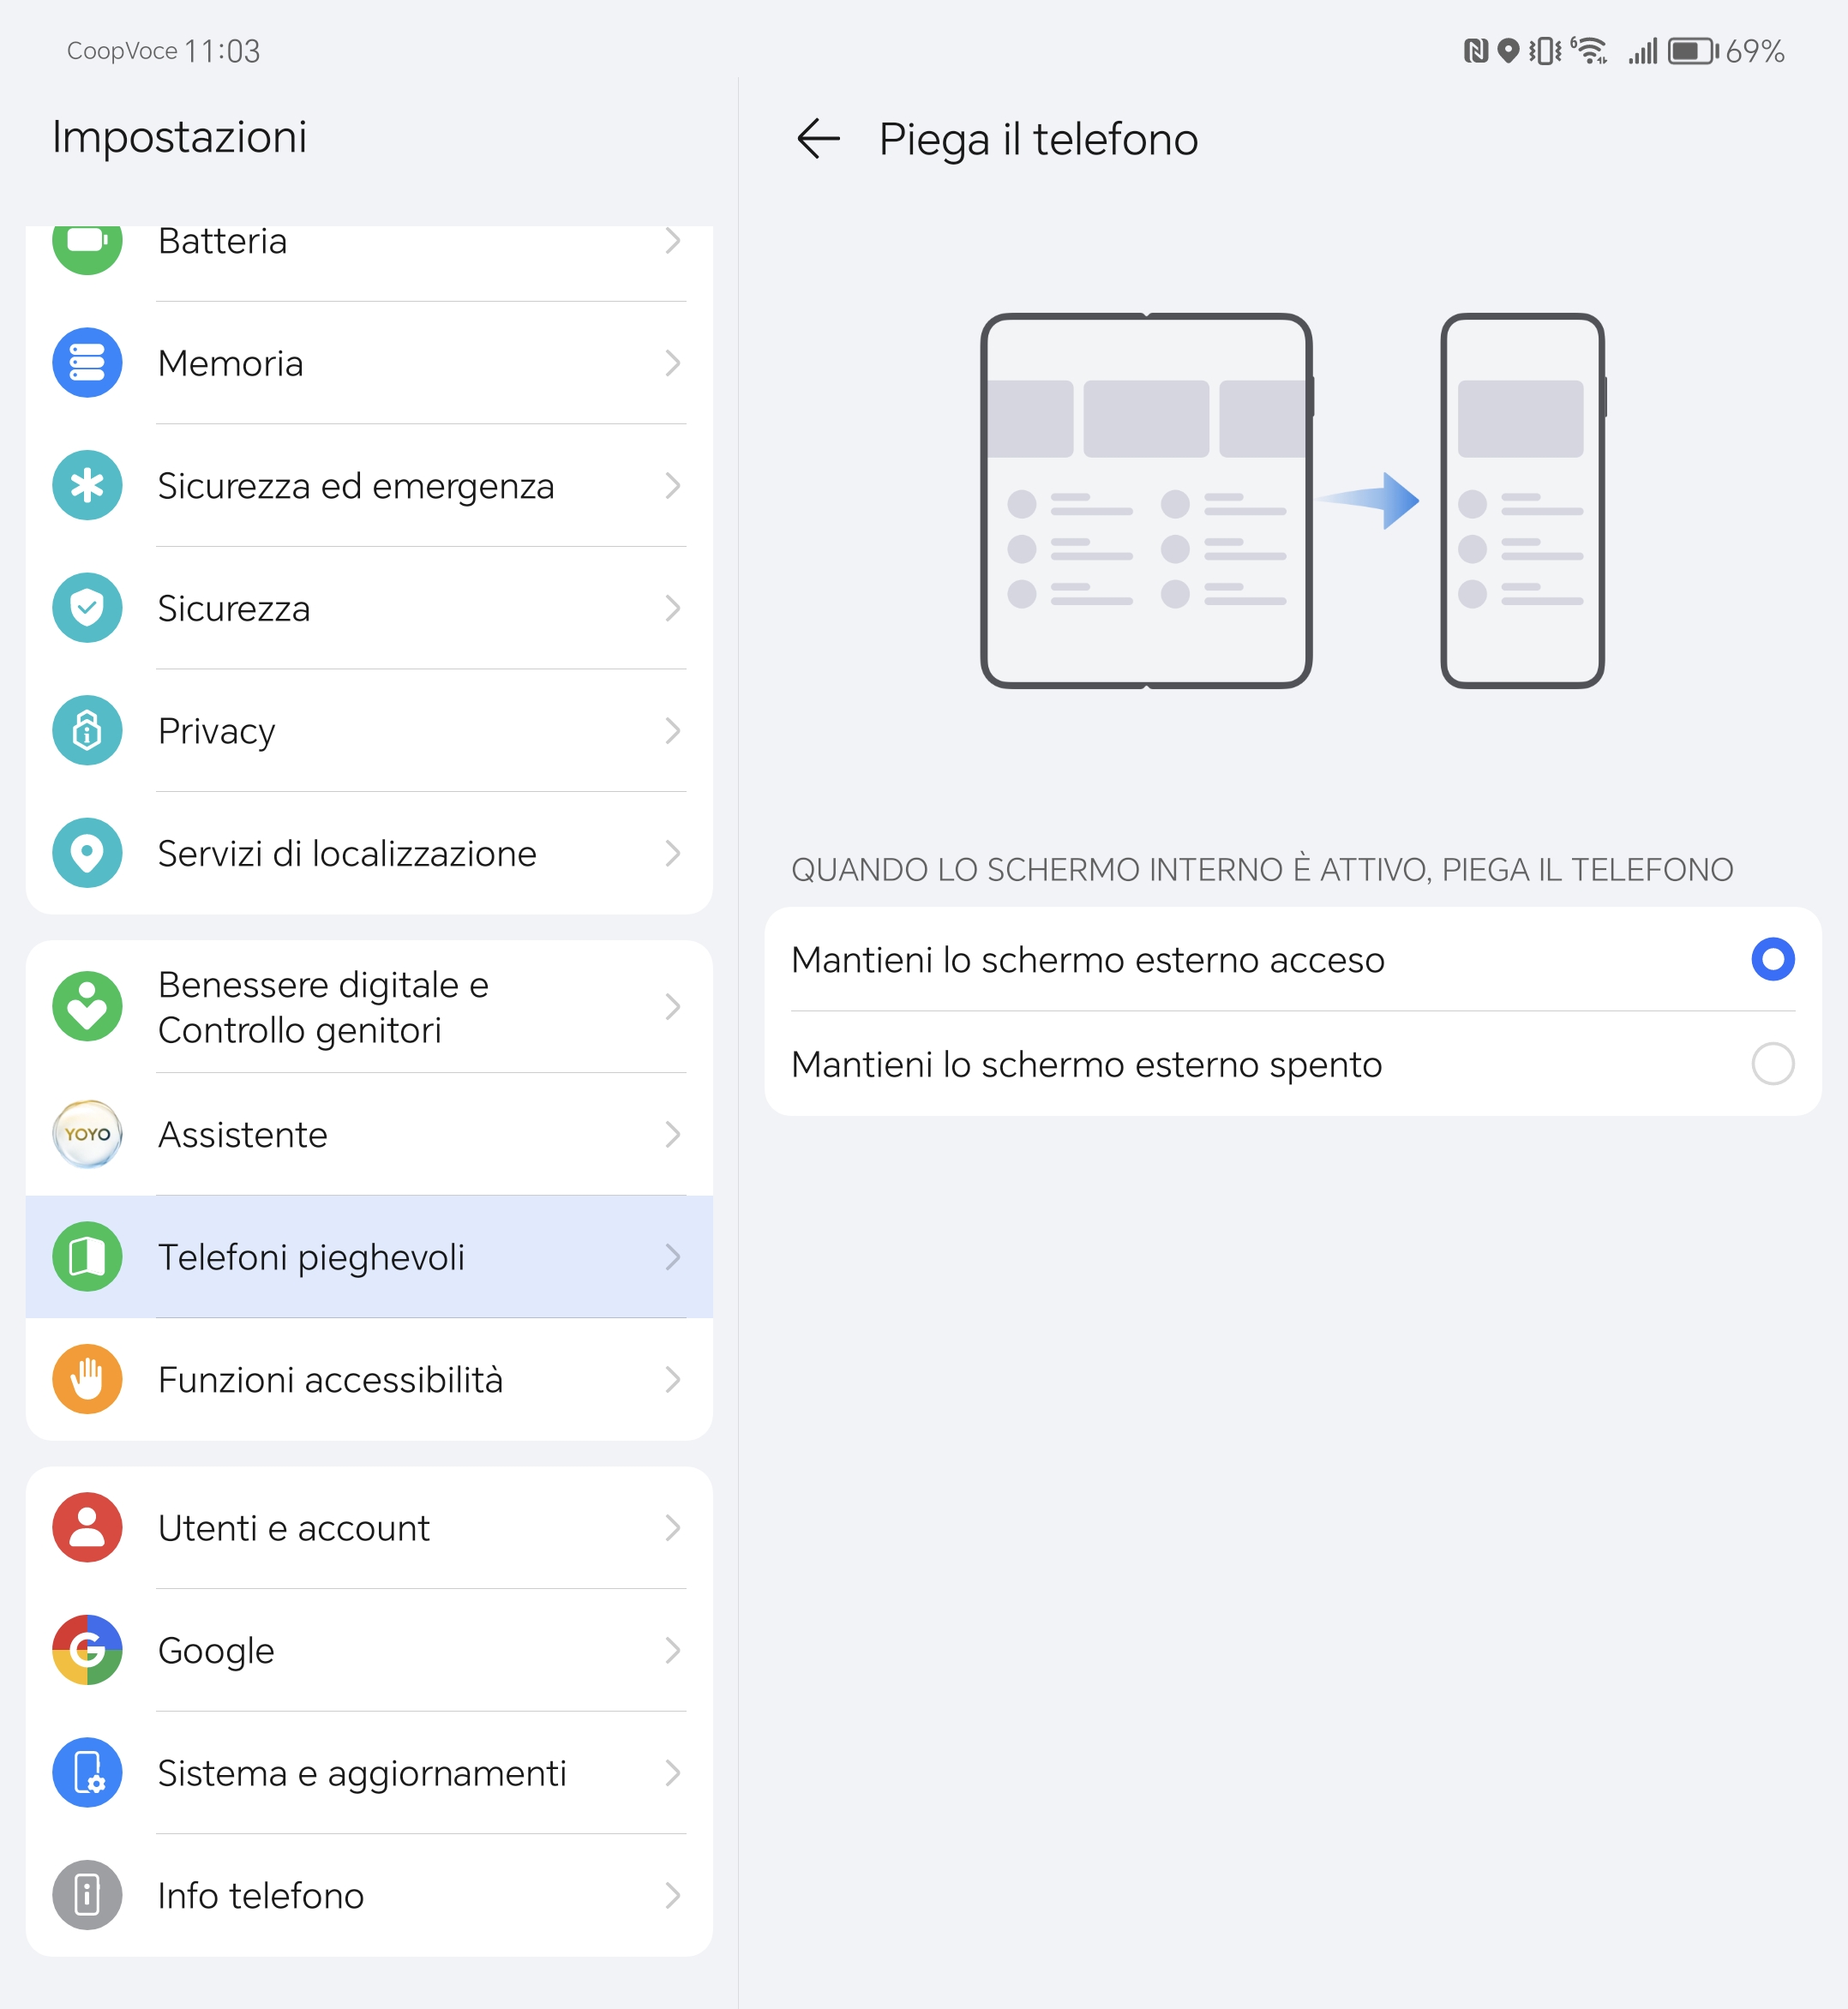
Task: Select Mantieni lo schermo esterno spento radio
Action: (x=1772, y=1063)
